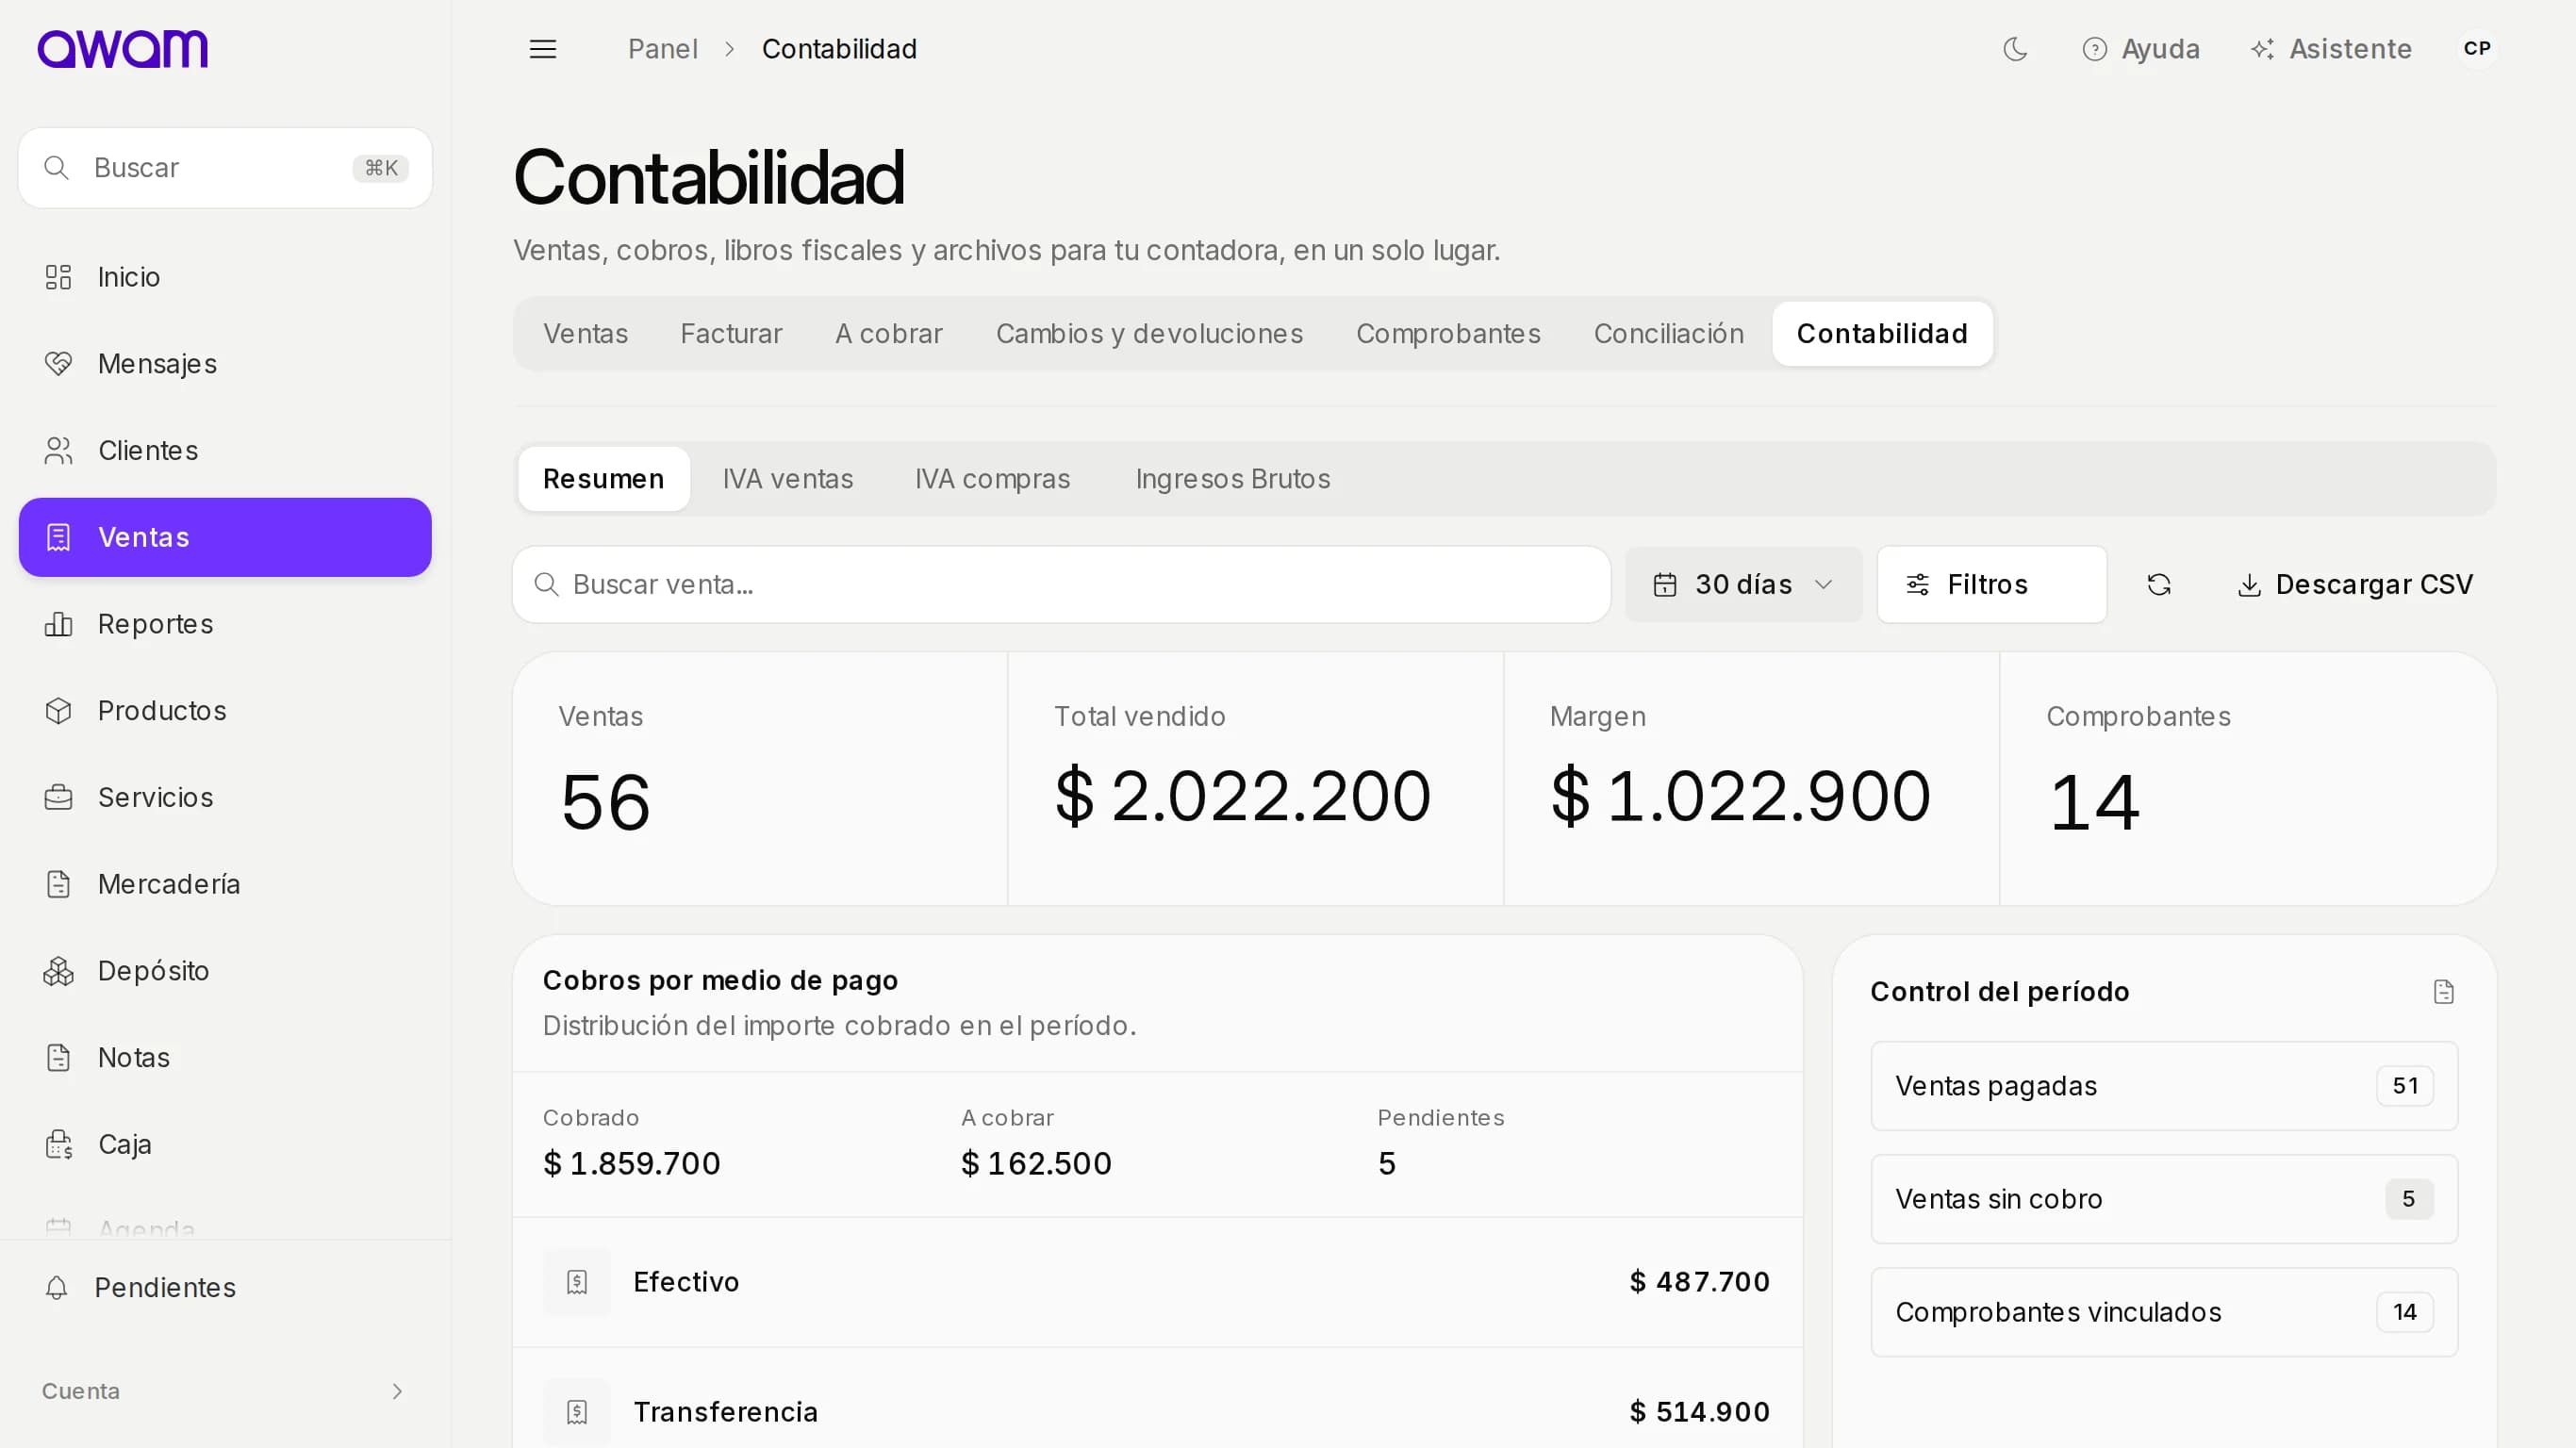Open the Ventas pagadas row

point(2164,1086)
